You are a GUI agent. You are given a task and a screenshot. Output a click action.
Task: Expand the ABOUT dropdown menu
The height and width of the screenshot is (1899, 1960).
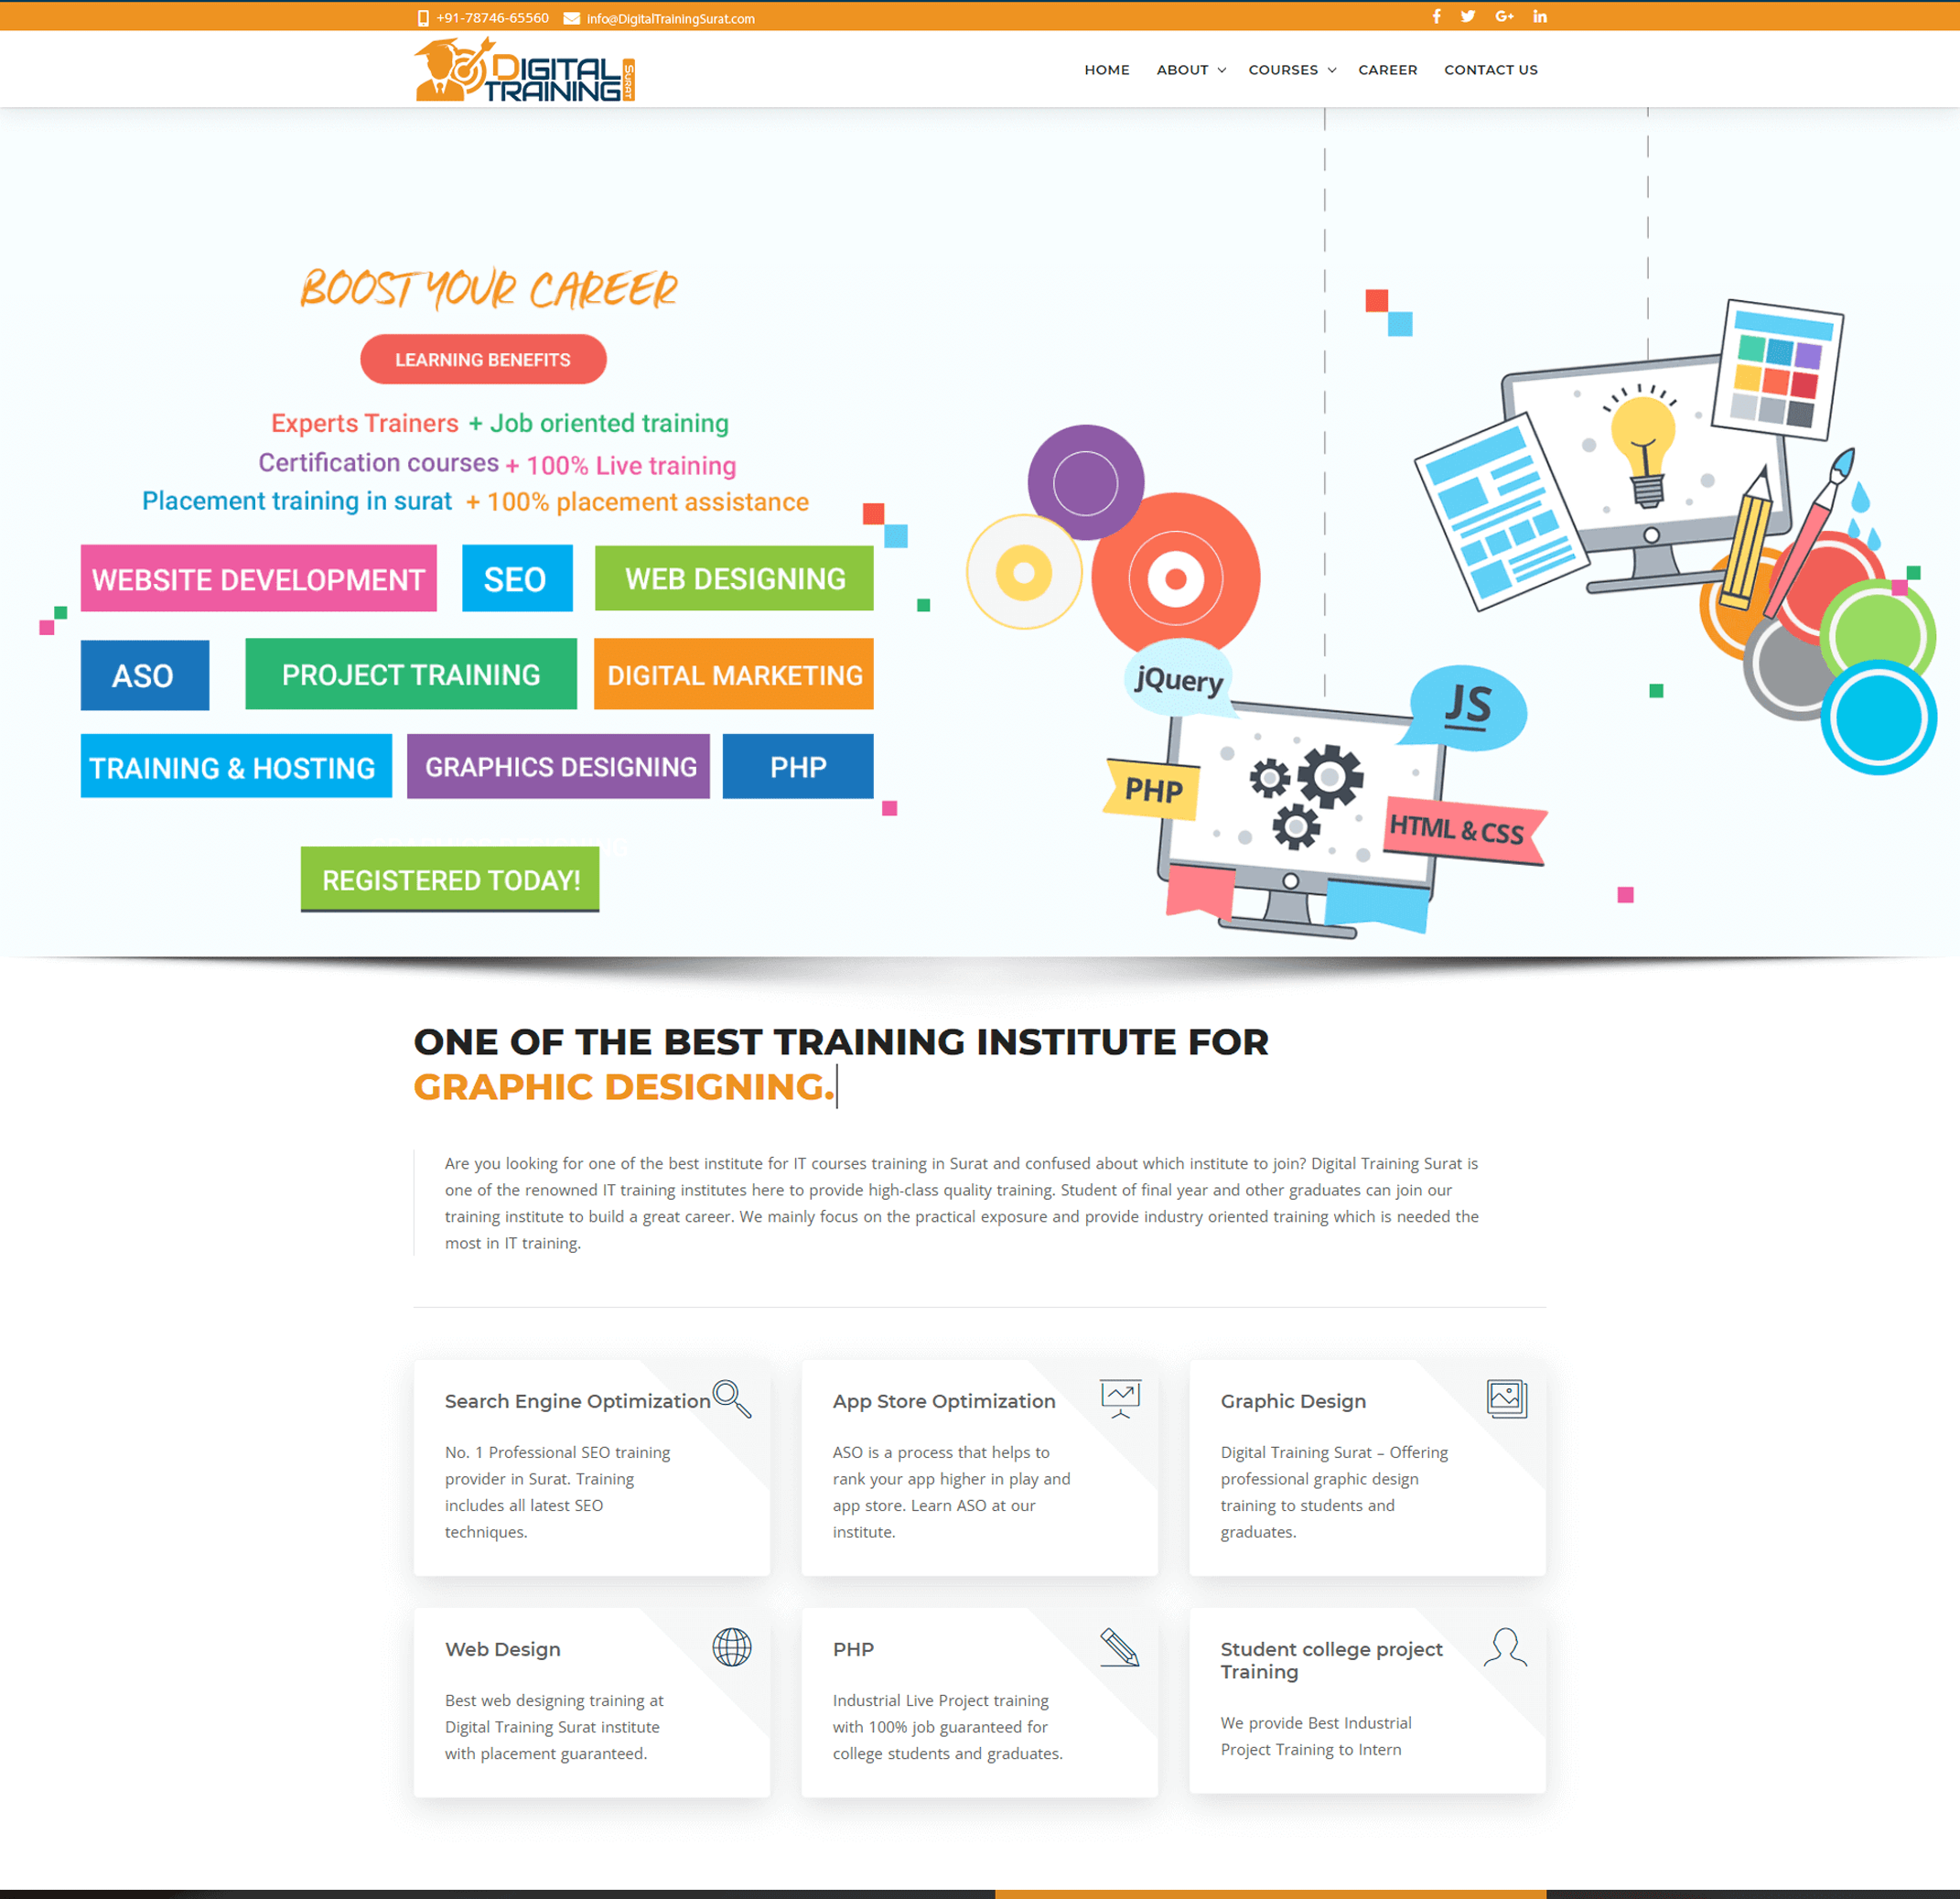click(1187, 70)
